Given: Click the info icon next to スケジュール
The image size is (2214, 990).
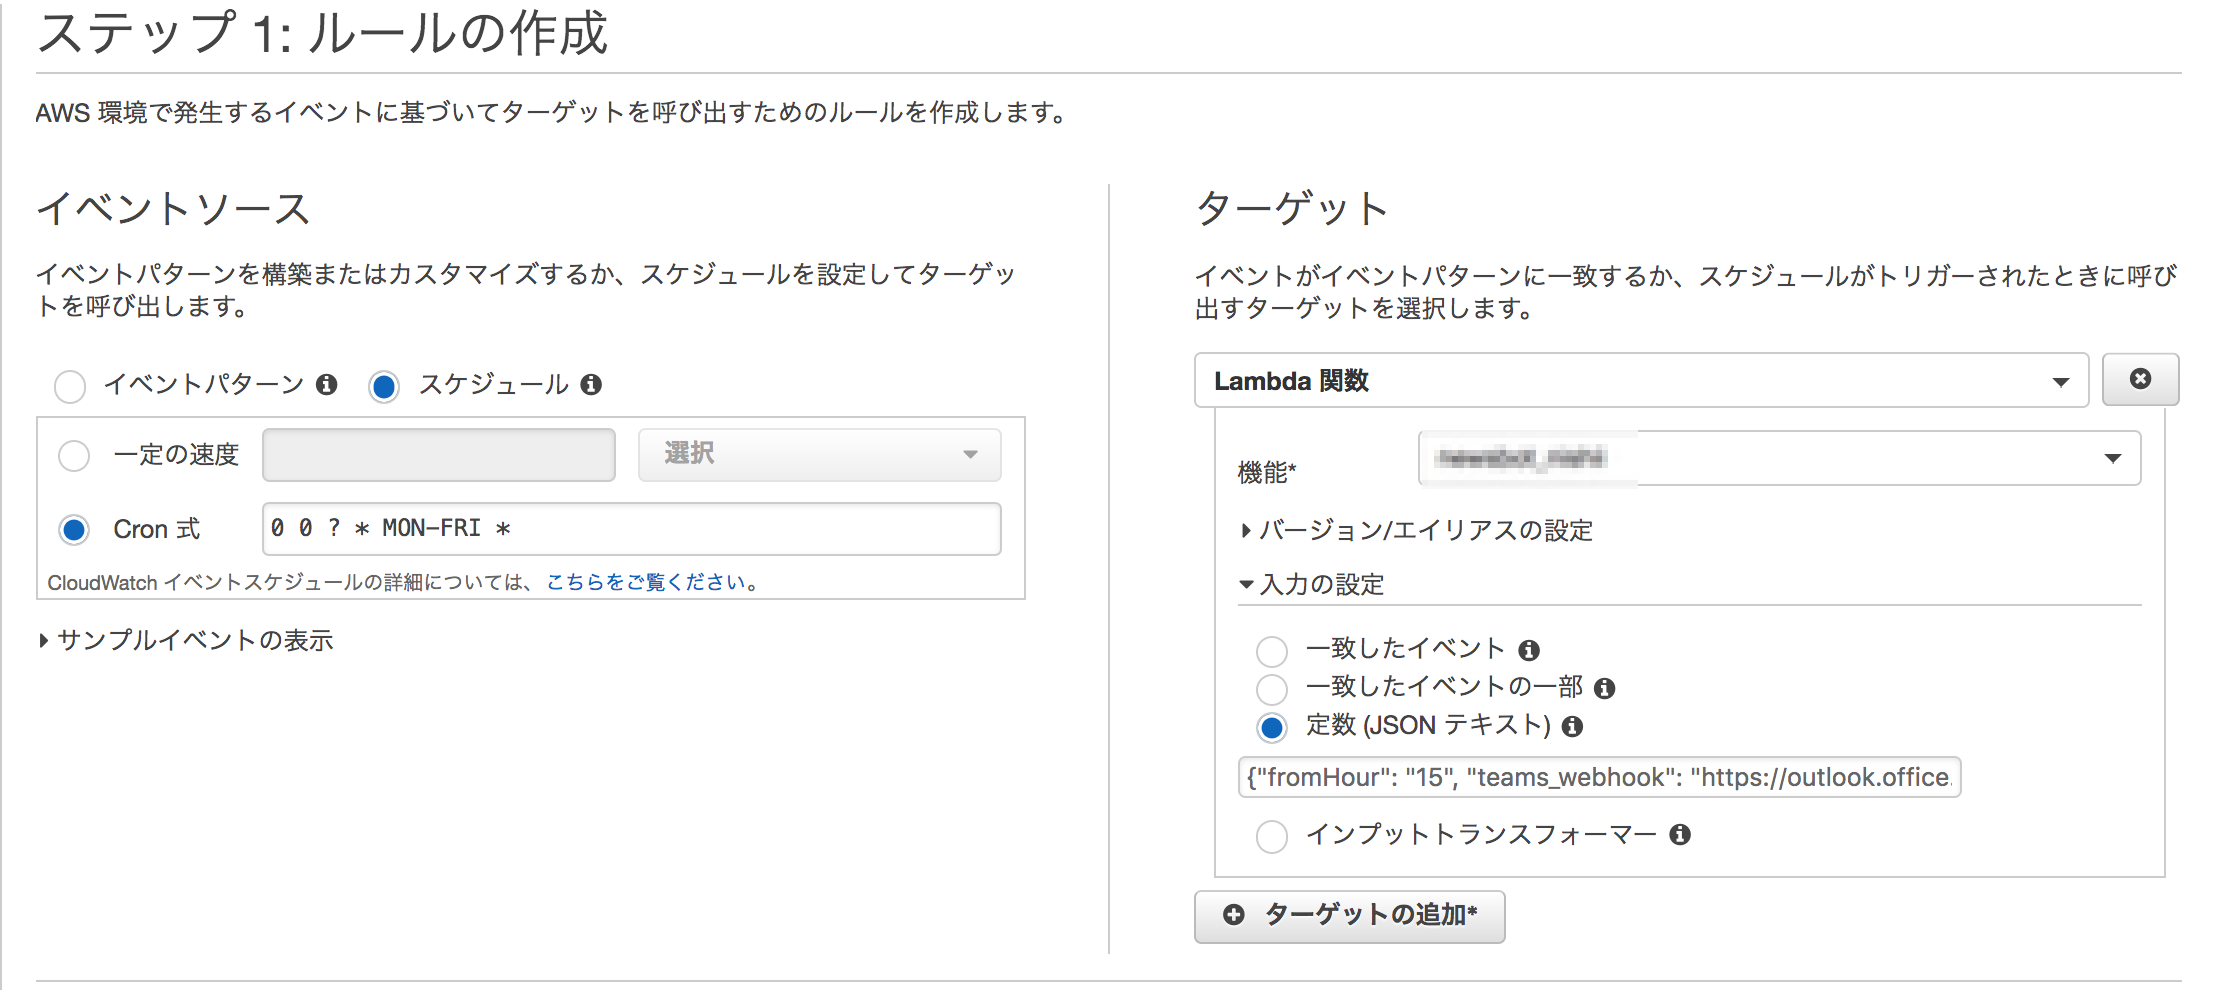Looking at the screenshot, I should 590,384.
